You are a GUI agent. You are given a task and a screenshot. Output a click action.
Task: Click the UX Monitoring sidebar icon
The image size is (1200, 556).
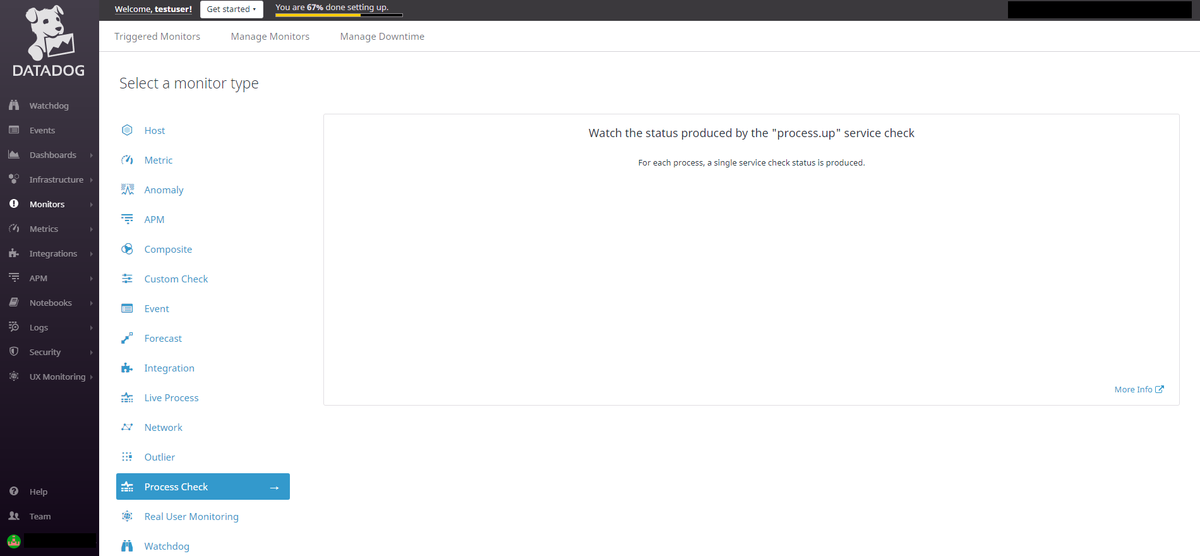pyautogui.click(x=14, y=377)
